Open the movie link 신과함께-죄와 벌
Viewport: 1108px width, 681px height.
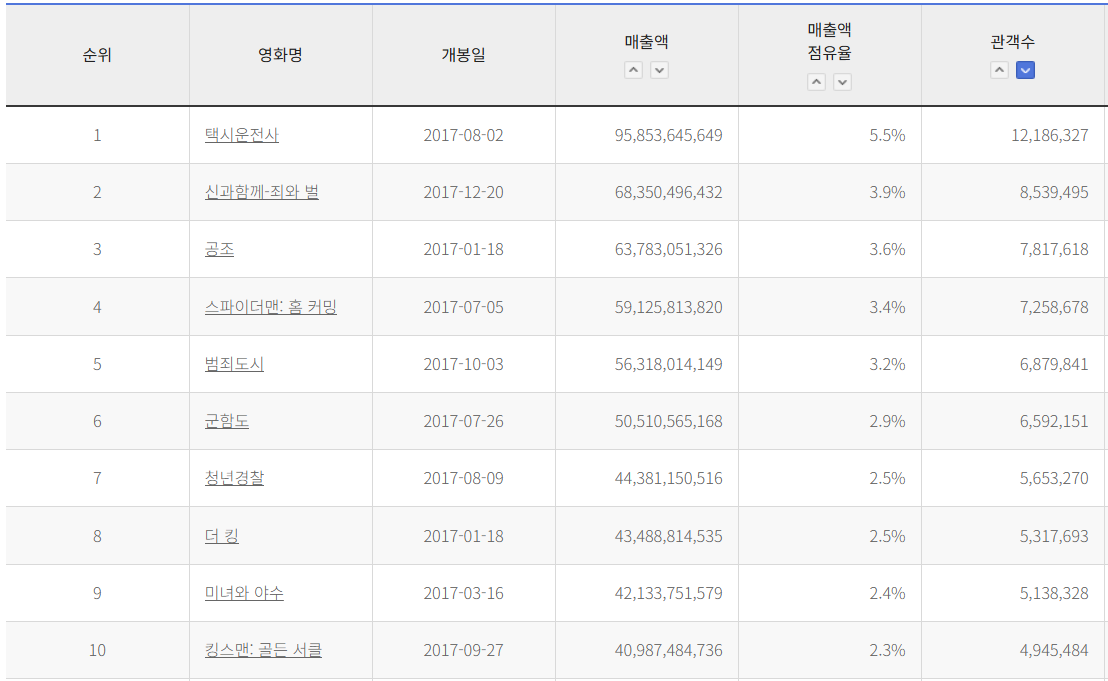[261, 192]
